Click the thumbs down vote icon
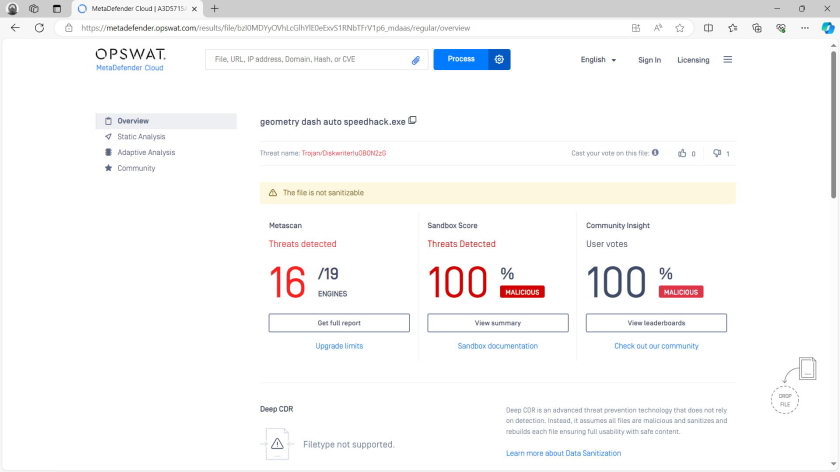 point(717,153)
